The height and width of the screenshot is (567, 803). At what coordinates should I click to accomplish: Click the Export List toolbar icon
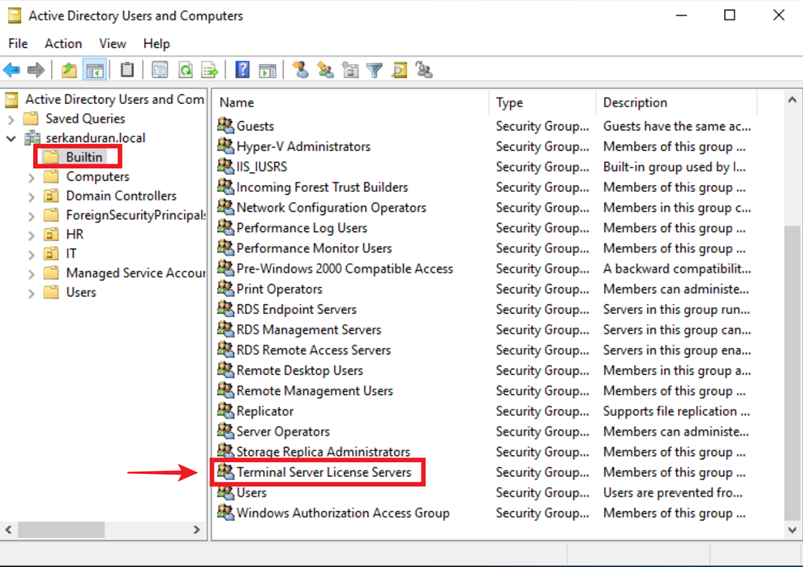pyautogui.click(x=209, y=70)
